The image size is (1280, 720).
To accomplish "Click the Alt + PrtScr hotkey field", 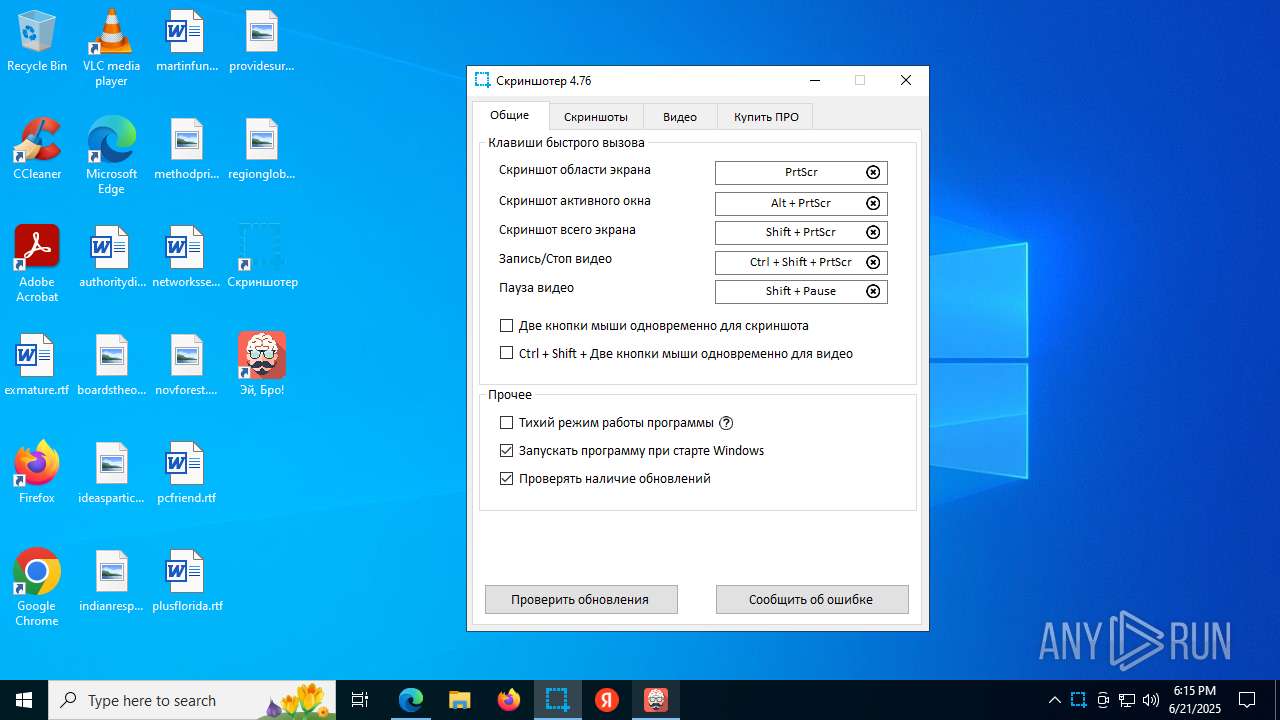I will (801, 203).
